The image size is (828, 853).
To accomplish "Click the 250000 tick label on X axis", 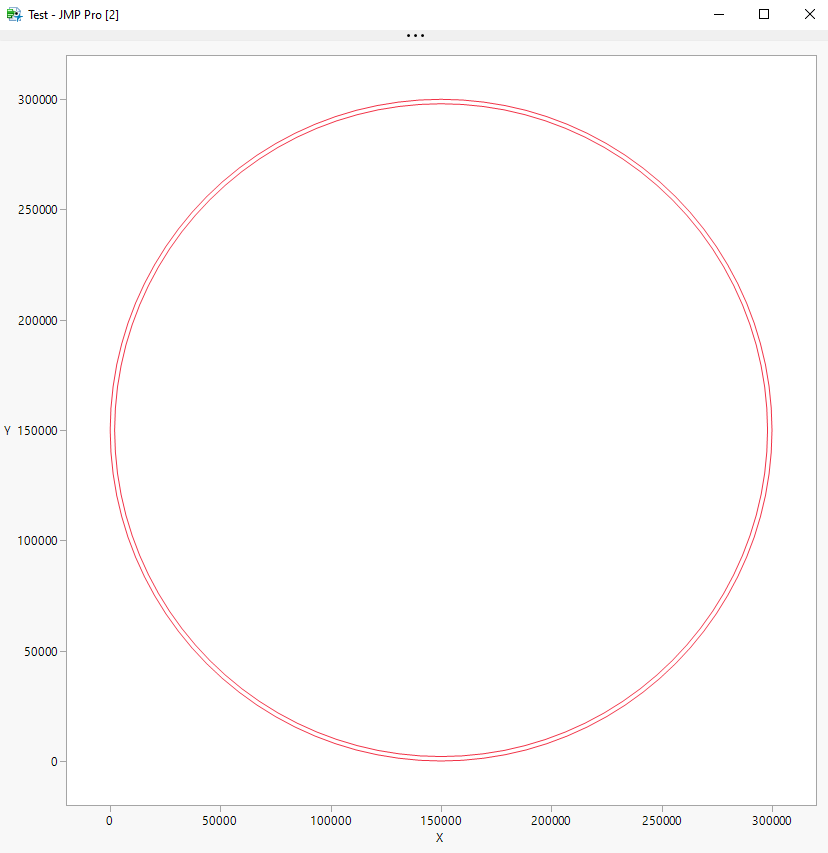I will [x=662, y=819].
